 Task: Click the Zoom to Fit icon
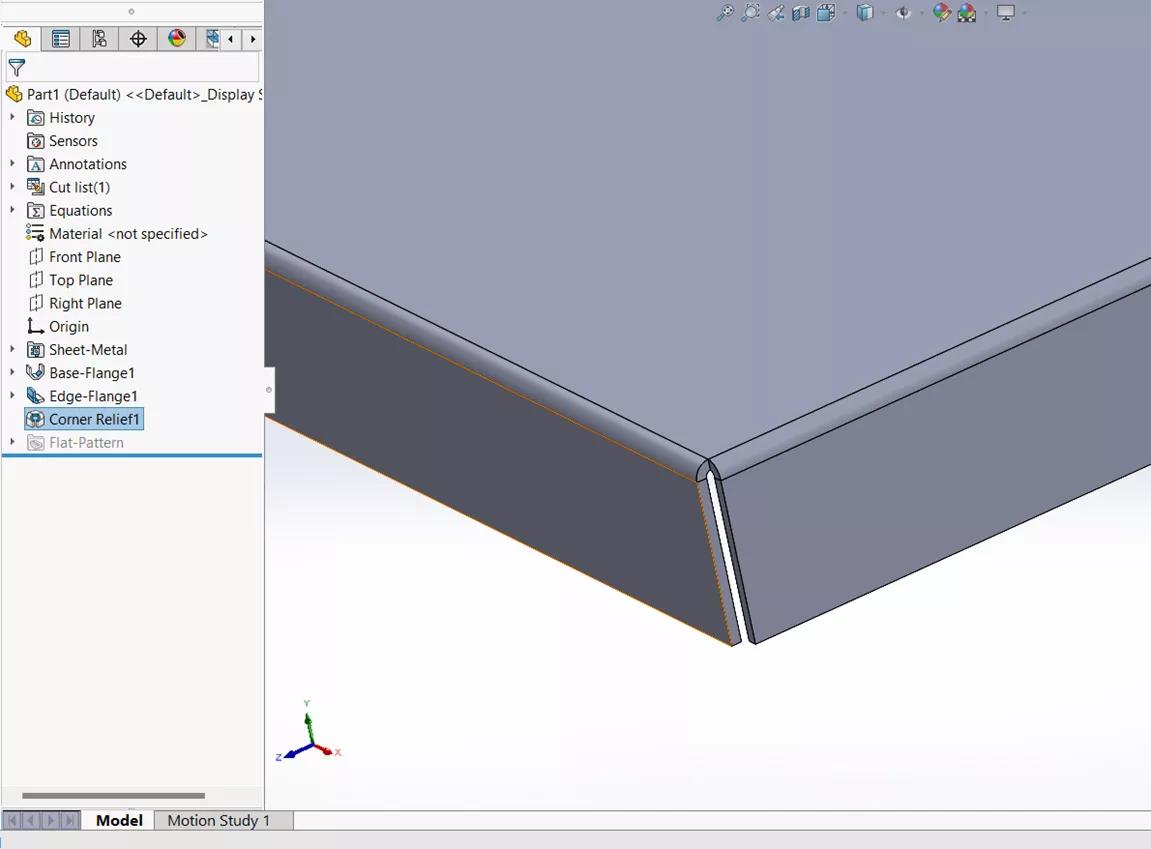(x=725, y=12)
